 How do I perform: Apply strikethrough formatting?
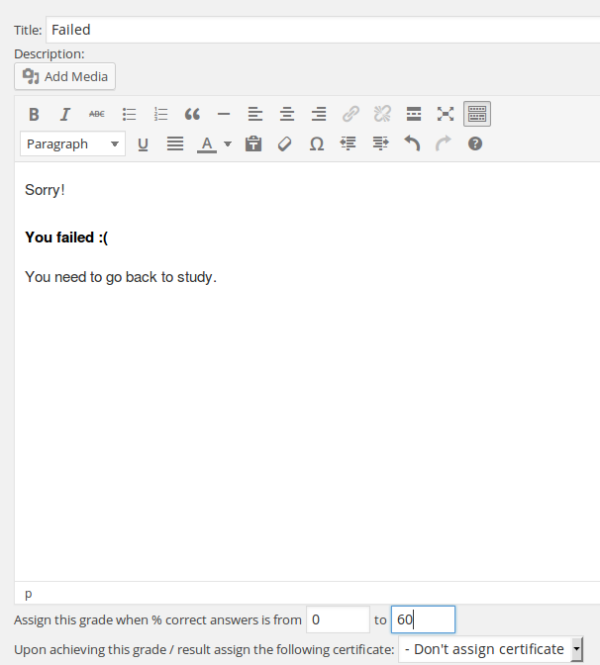click(x=97, y=114)
